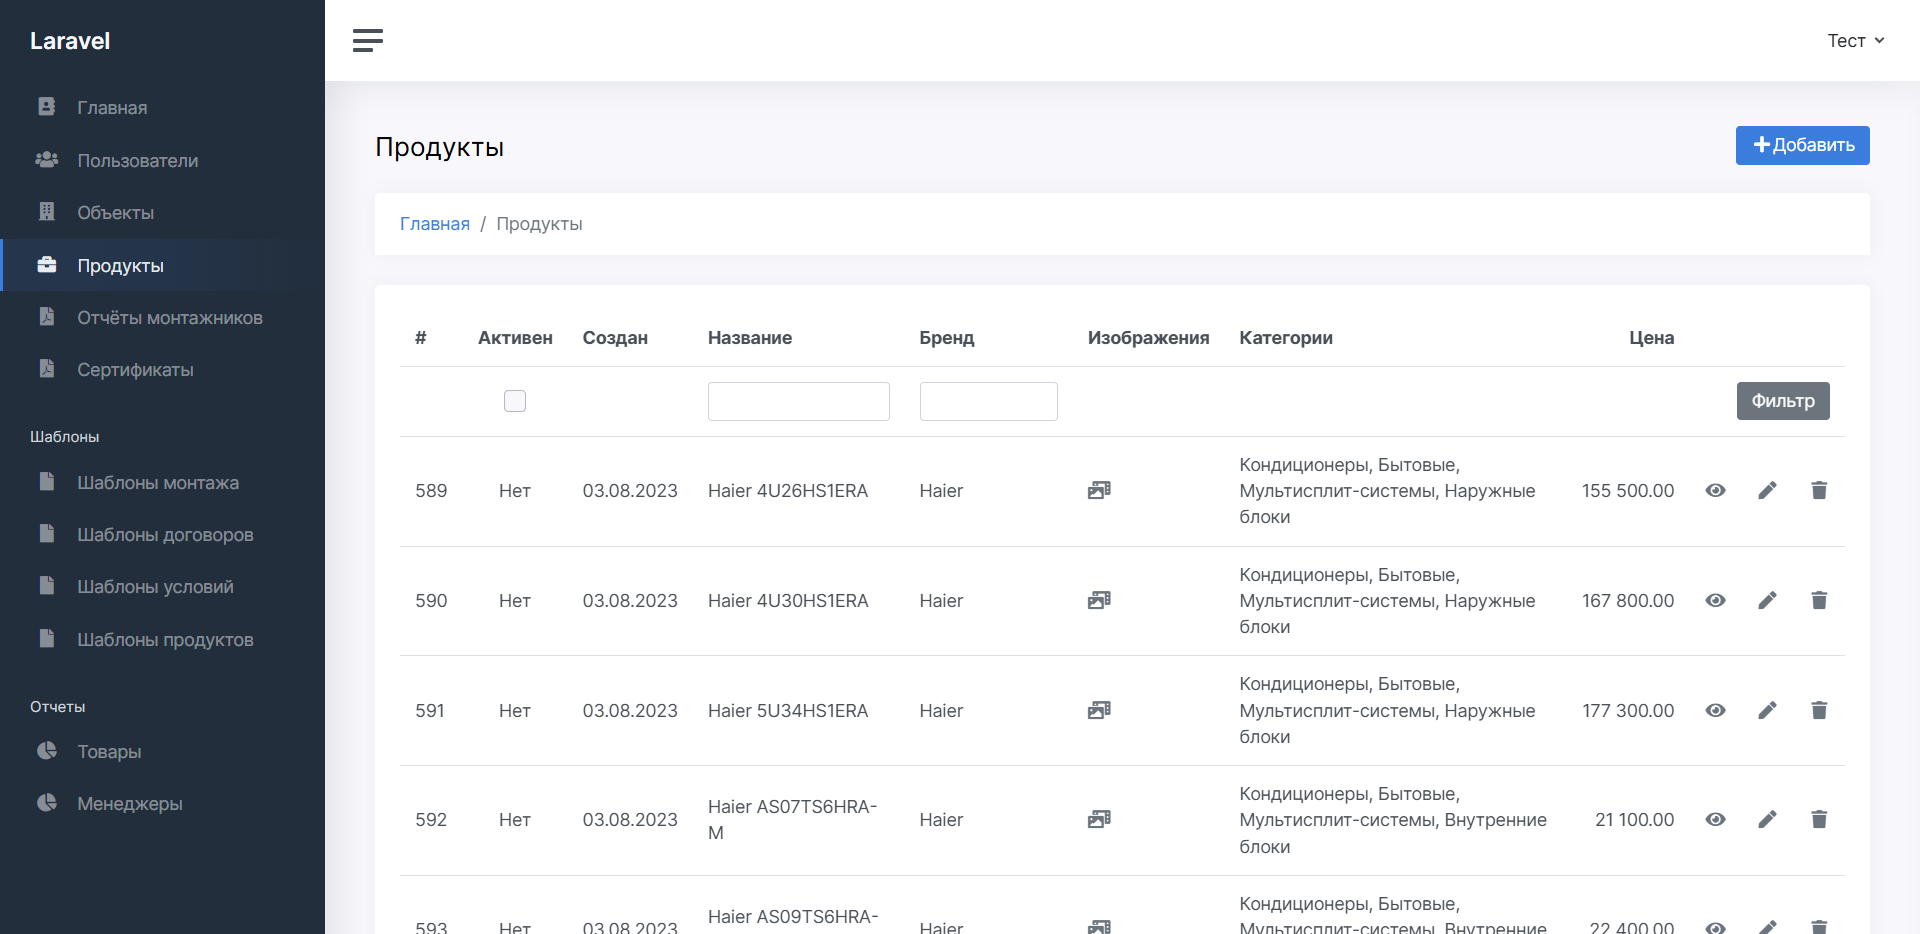View product 592 via the eye icon
The height and width of the screenshot is (934, 1920).
tap(1715, 819)
